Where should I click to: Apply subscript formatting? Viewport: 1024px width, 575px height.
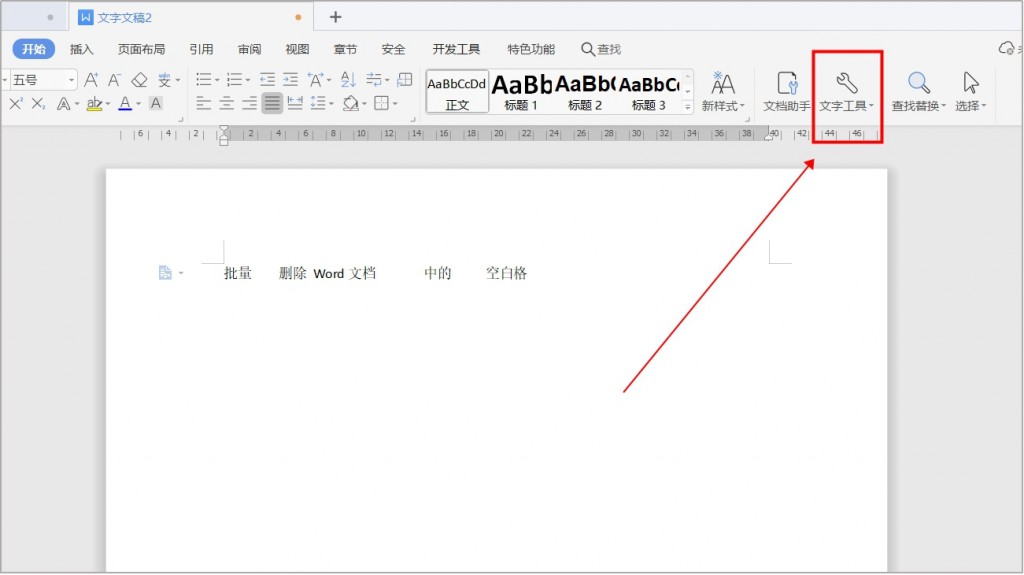(x=39, y=103)
